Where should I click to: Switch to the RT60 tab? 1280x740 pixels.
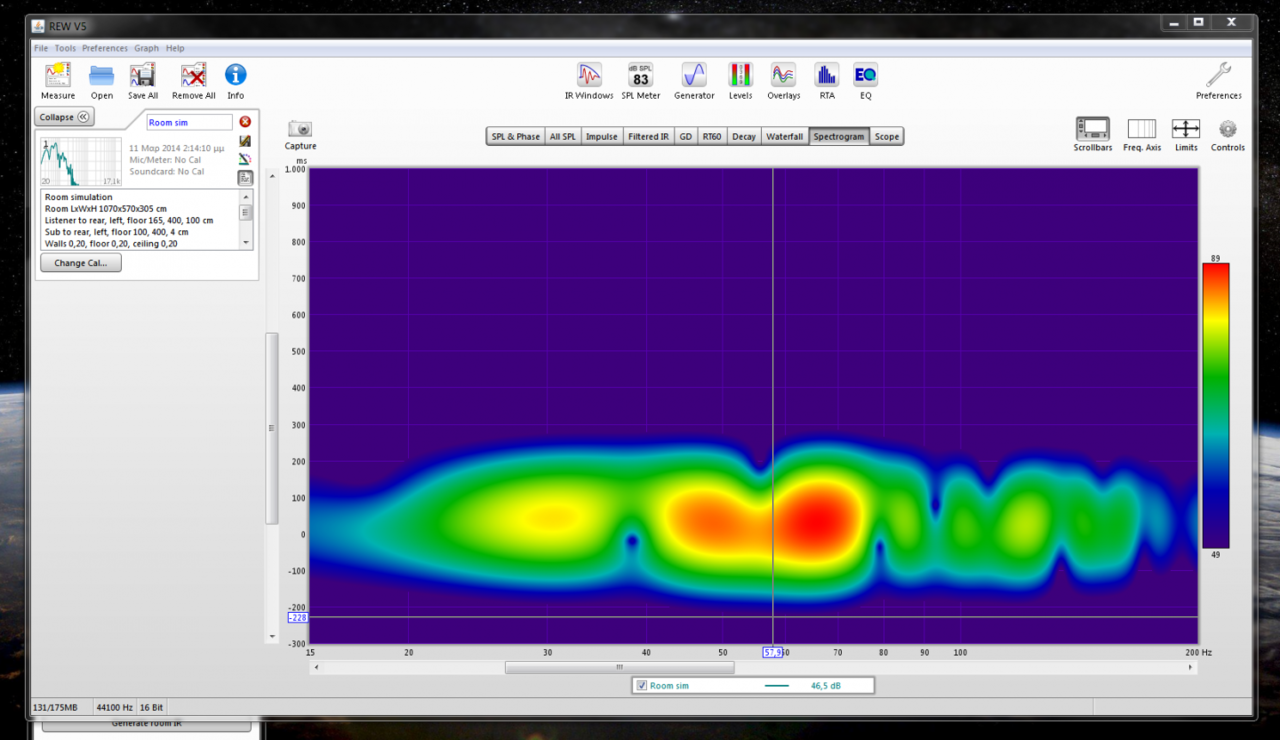click(x=712, y=137)
